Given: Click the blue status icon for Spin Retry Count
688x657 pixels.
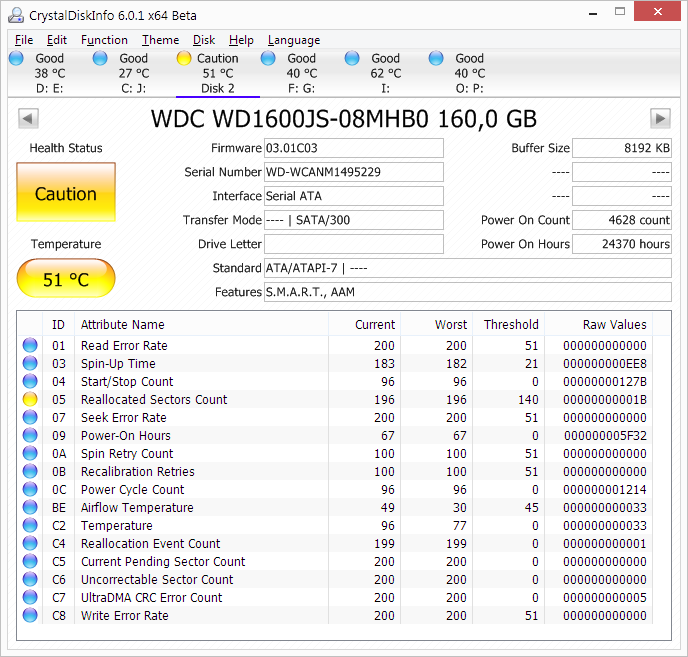Looking at the screenshot, I should (30, 453).
